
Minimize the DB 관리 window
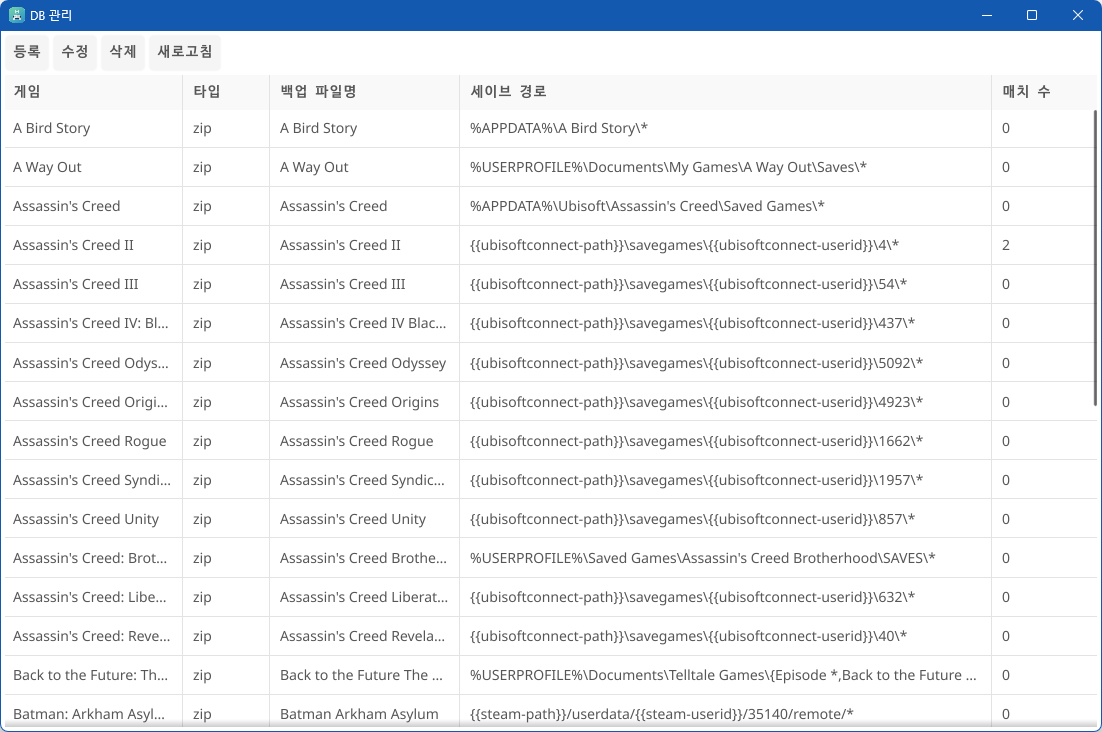[x=987, y=15]
